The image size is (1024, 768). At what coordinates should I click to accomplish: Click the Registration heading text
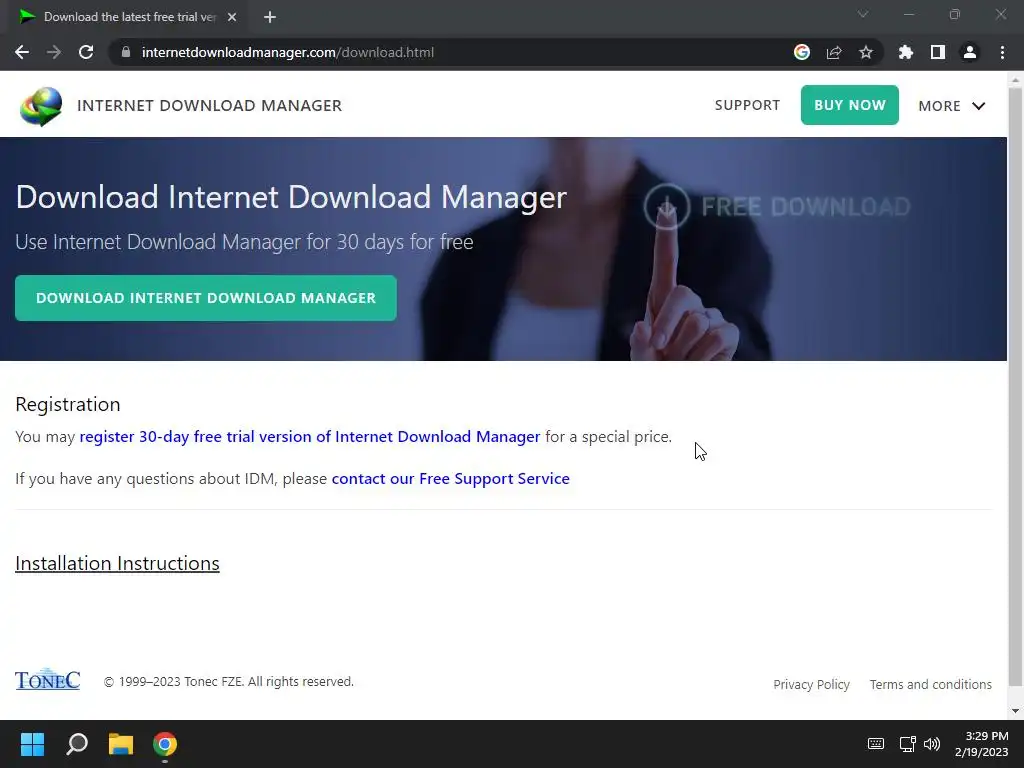68,404
